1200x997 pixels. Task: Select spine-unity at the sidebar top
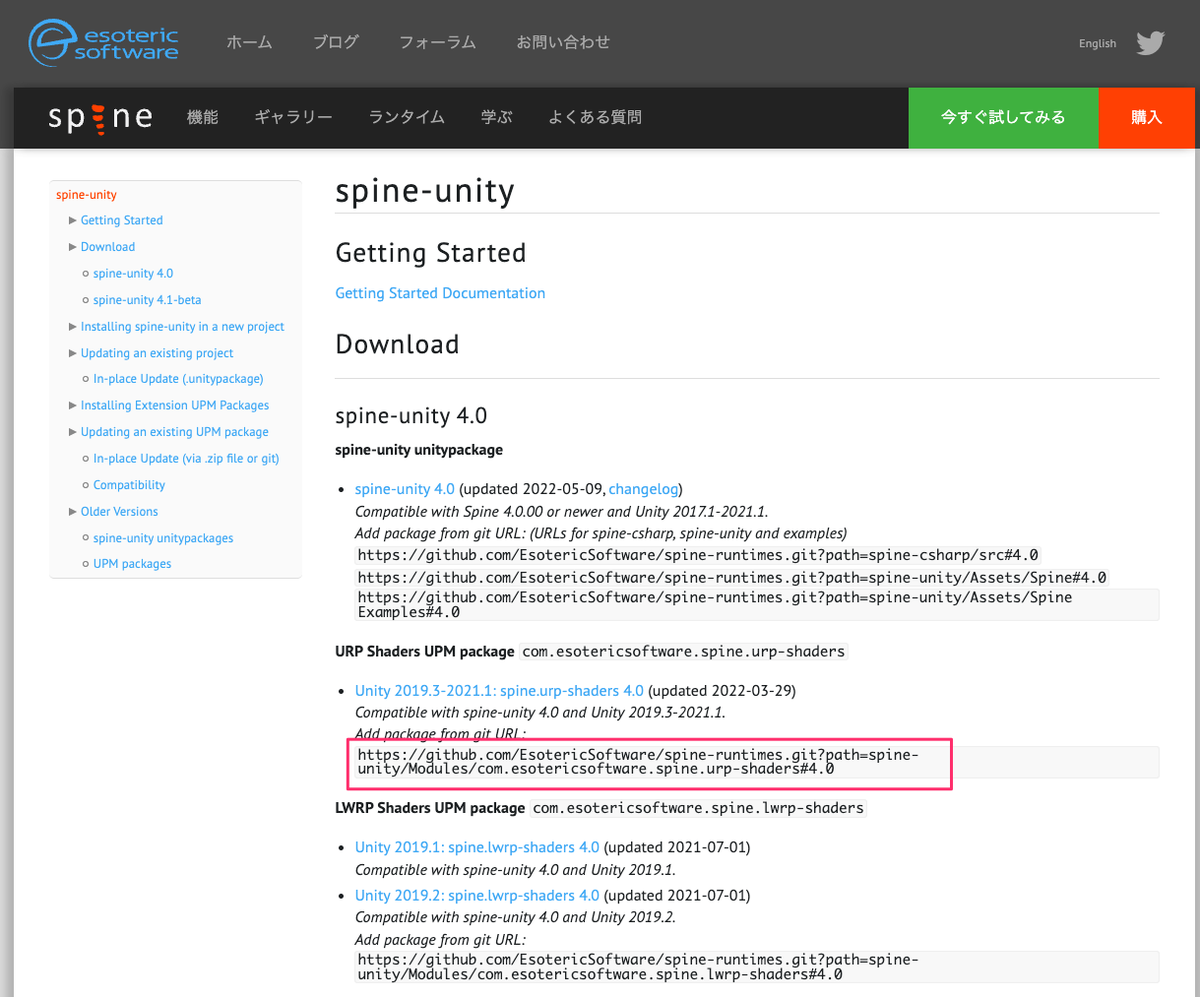pos(87,194)
